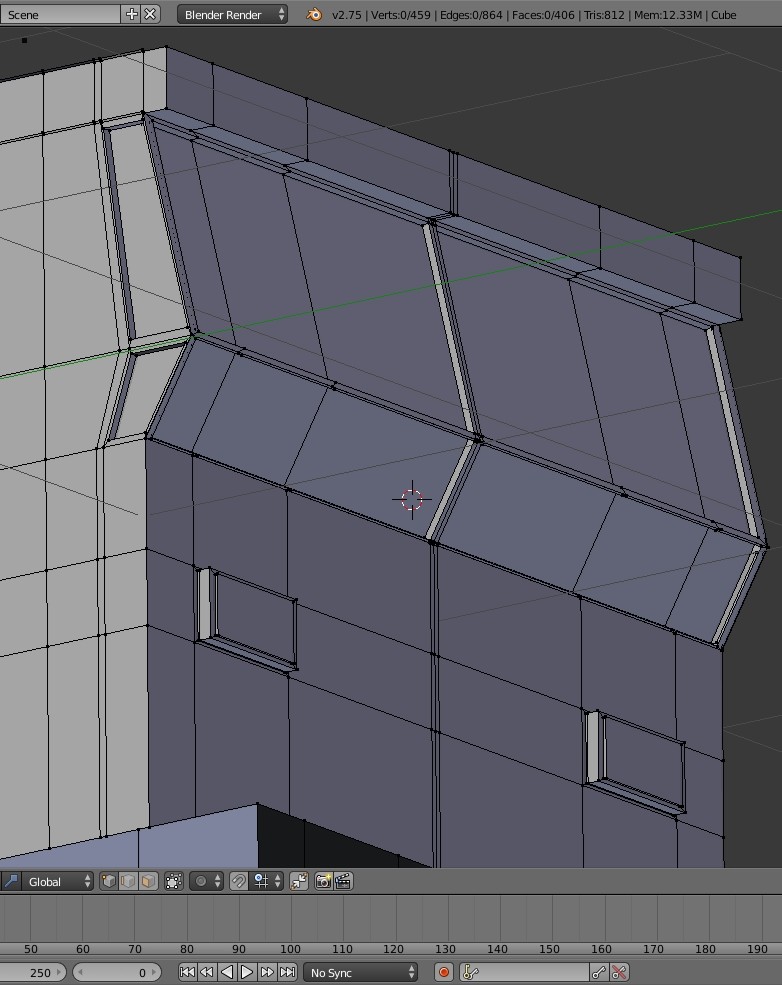Screen dimensions: 782x985
Task: Increase current frame with right arrow
Action: 154,972
